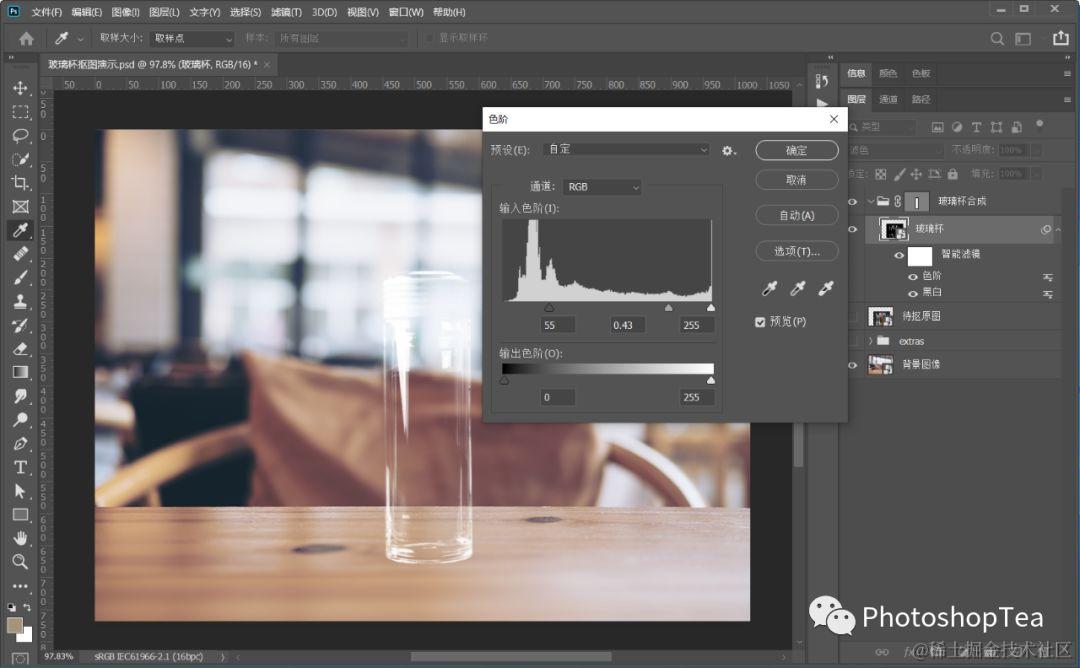Open the 预设 preset dropdown
Screen dimensions: 1080x668
(626, 149)
